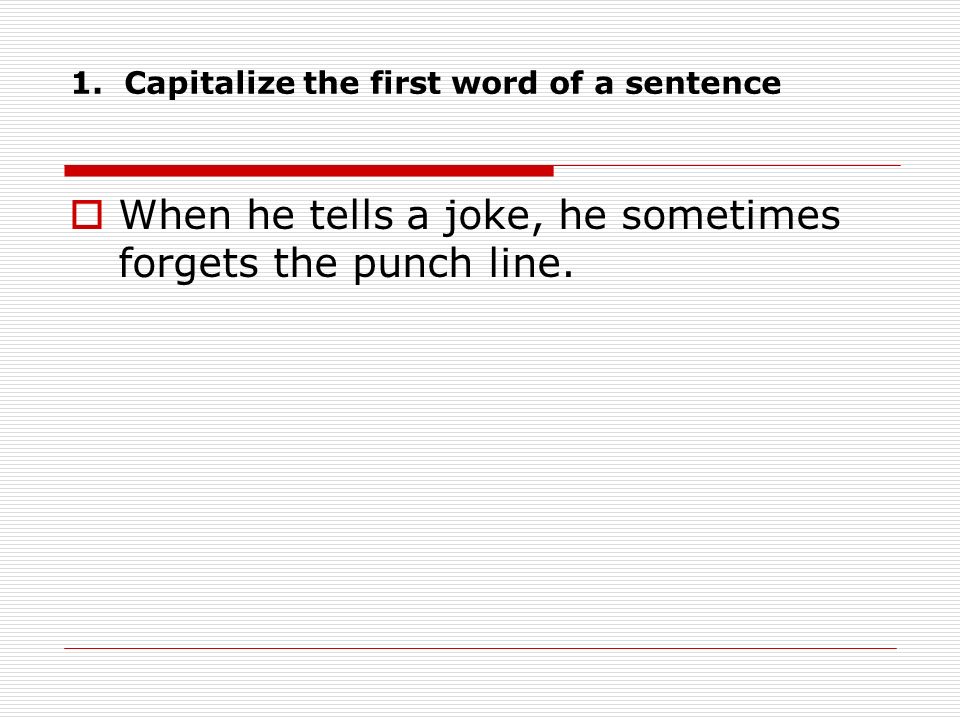This screenshot has height=720, width=960.
Task: Select the bold word "the" in the heading
Action: coord(331,83)
